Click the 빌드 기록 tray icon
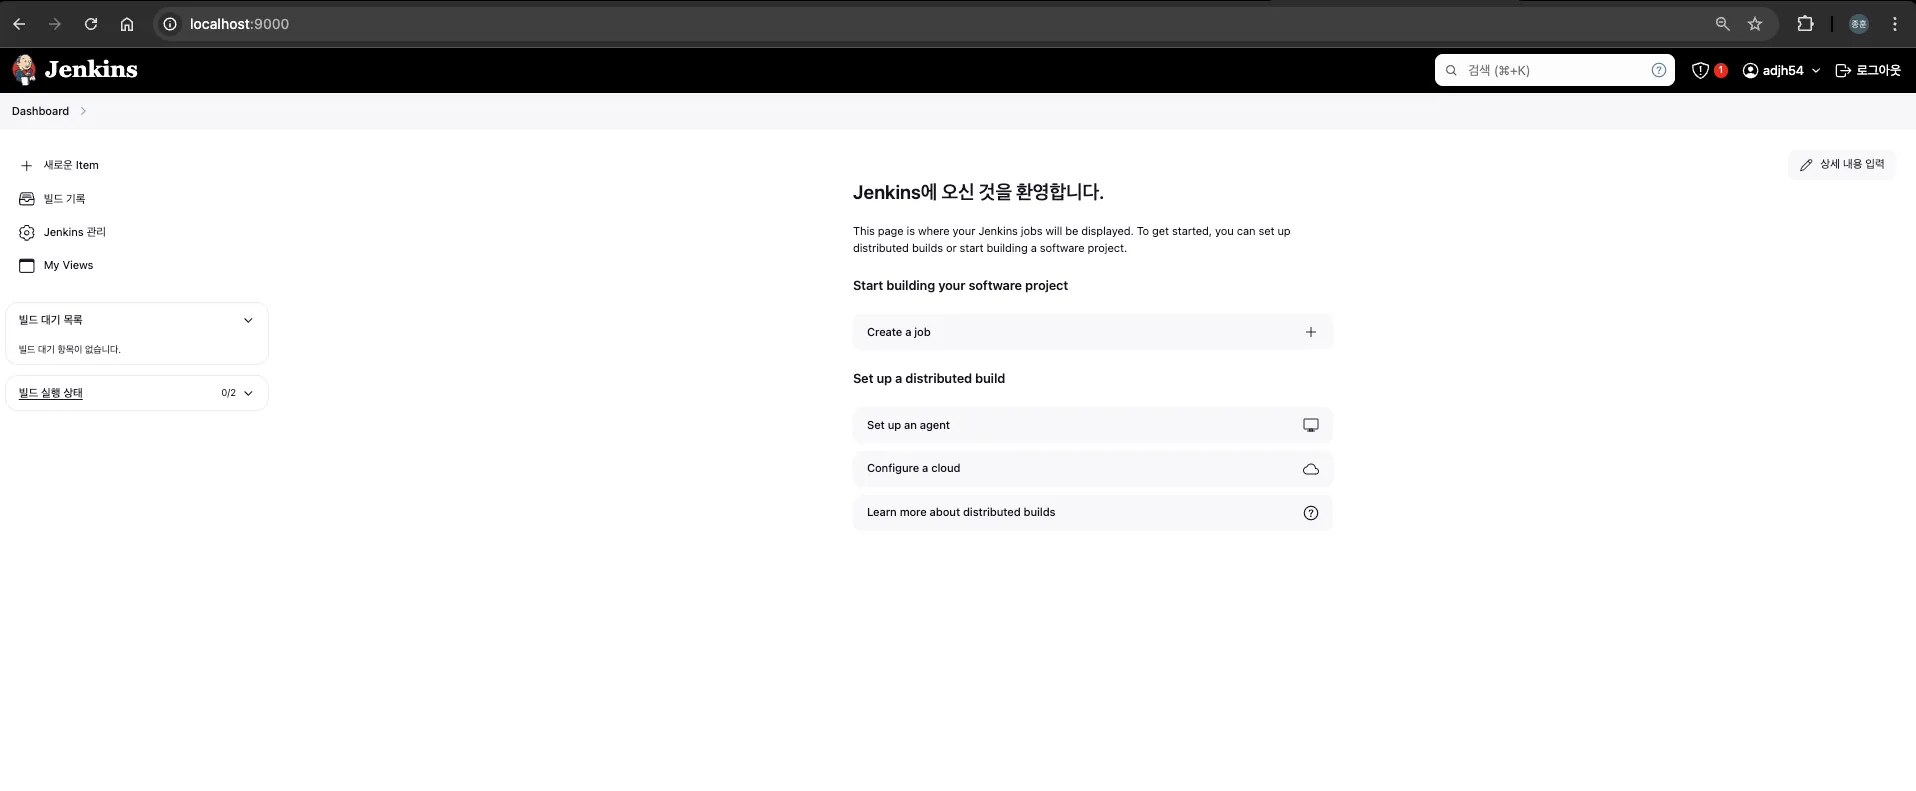 27,199
